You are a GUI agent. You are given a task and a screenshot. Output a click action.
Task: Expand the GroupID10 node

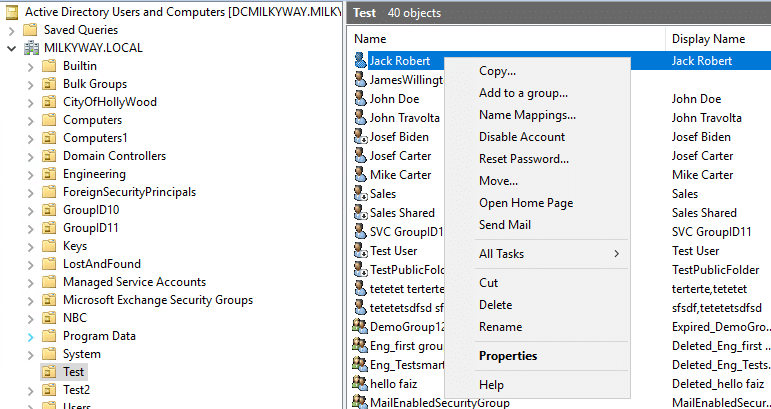(30, 211)
